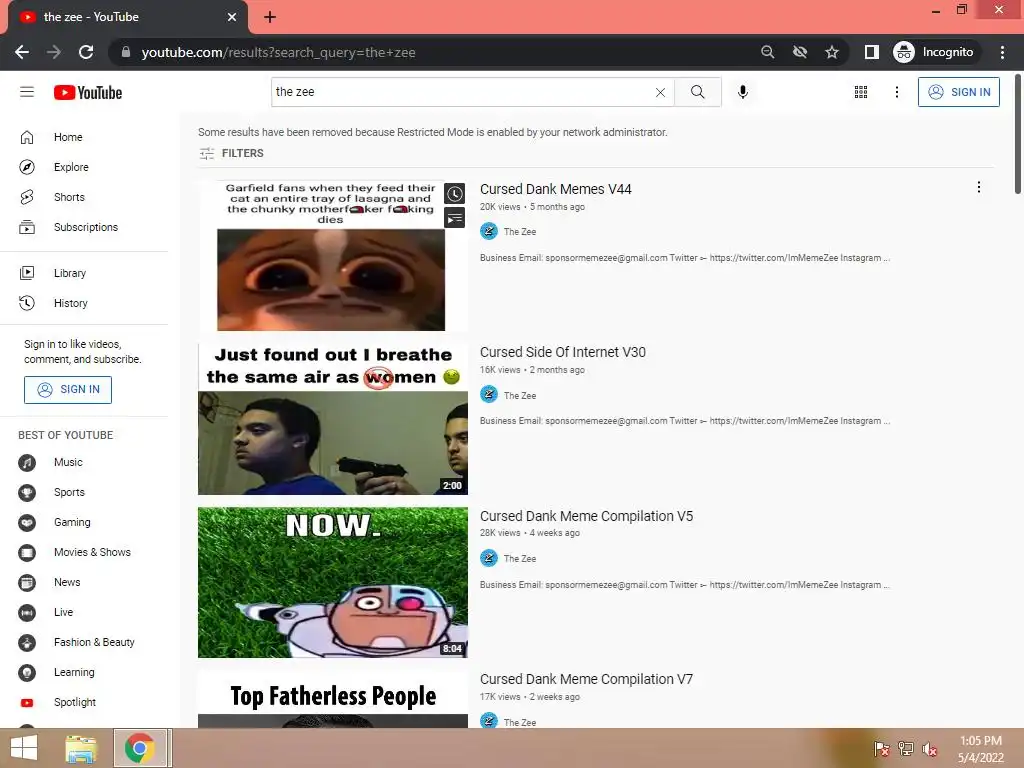Reload the page with the refresh icon

(x=86, y=52)
